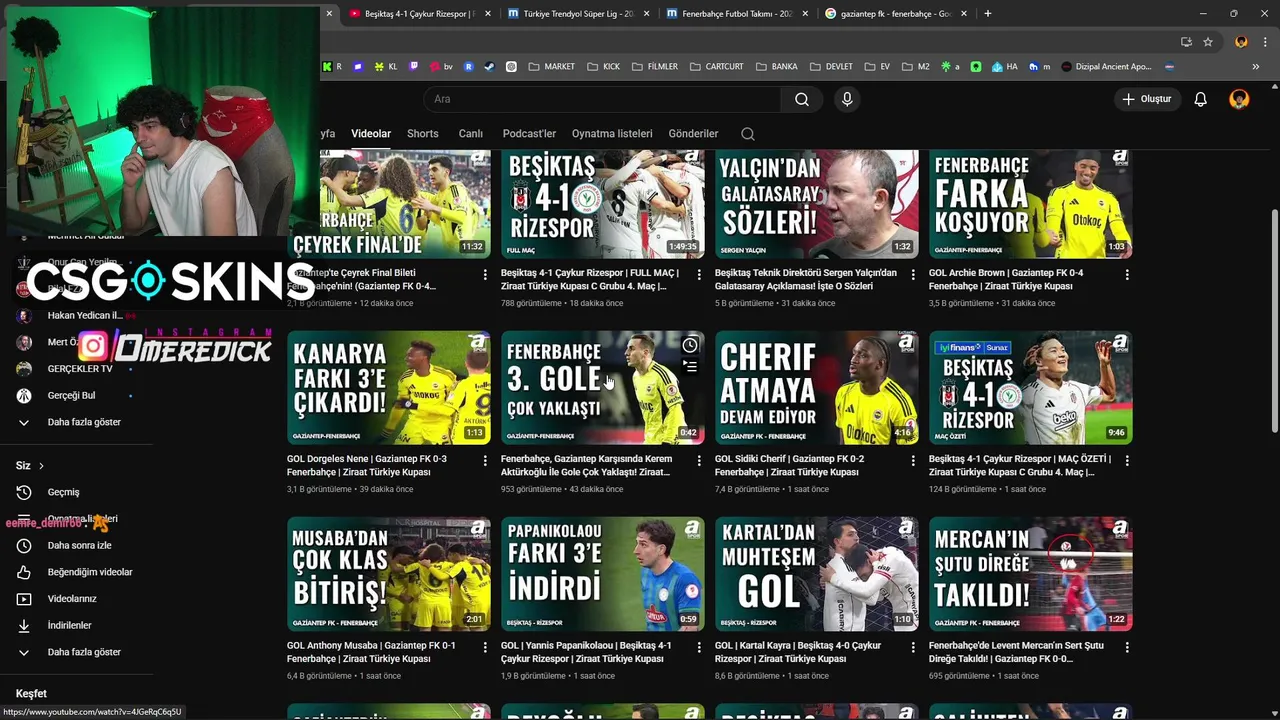The image size is (1280, 720).
Task: Open the Cherif Atmaya Devam Ediyor thumbnail
Action: click(x=817, y=387)
